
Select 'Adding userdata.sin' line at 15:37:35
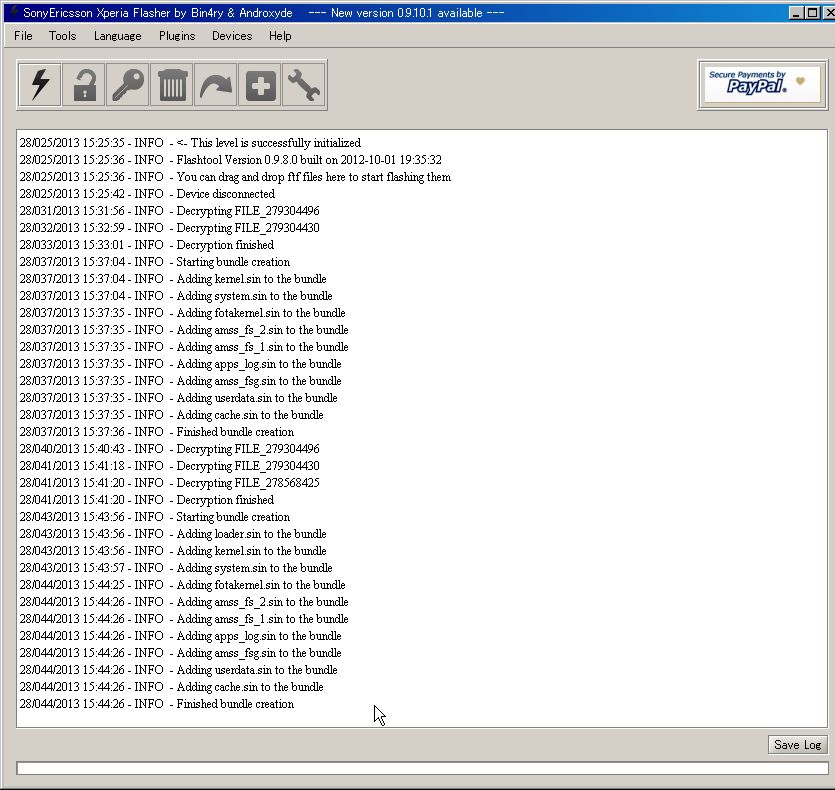178,398
